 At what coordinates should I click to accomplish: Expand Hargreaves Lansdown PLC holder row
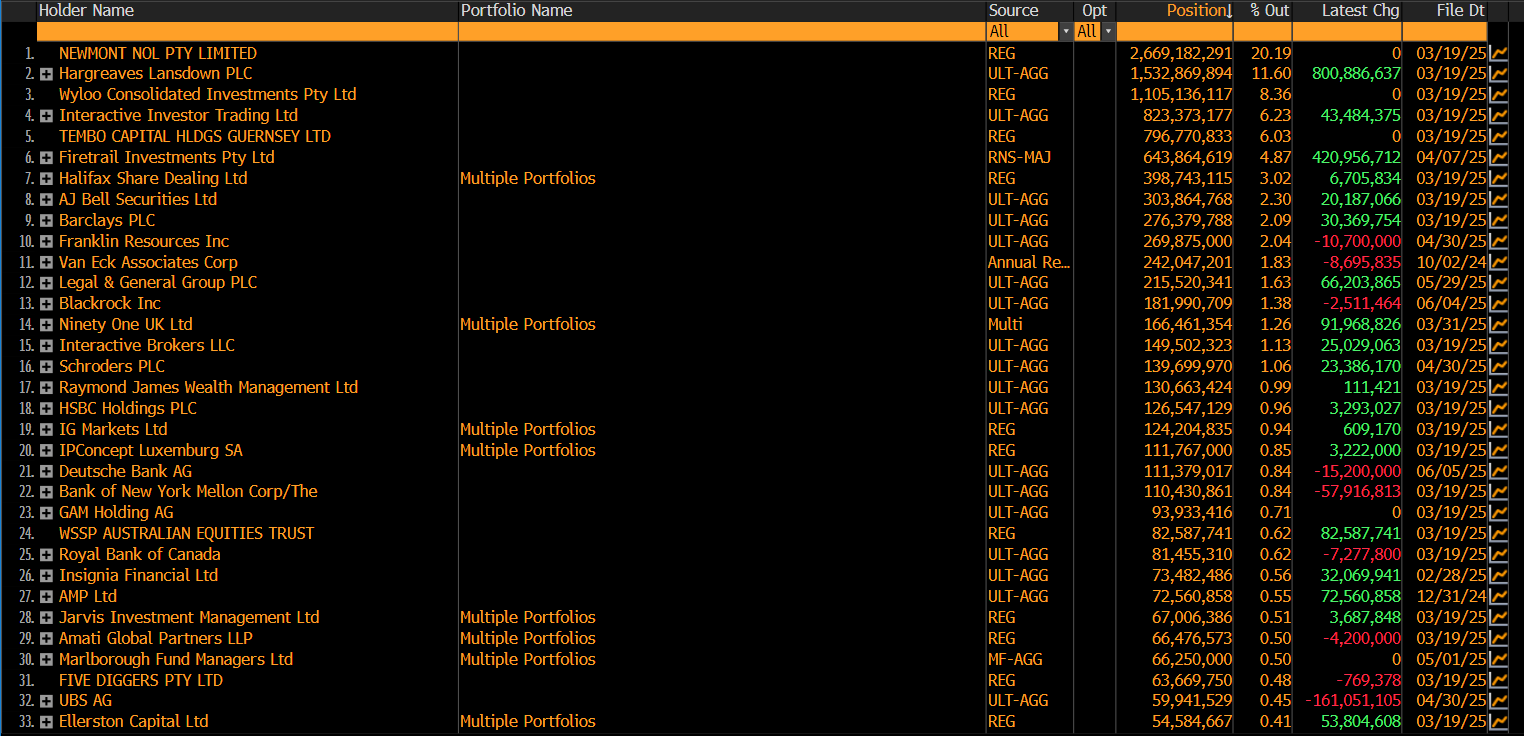(x=46, y=74)
